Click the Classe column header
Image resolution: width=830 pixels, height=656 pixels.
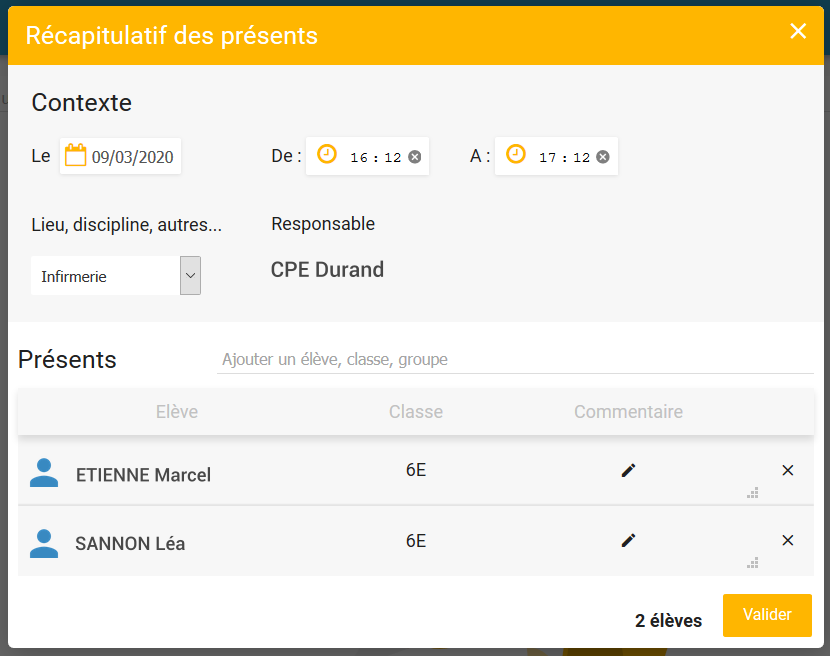[x=416, y=411]
